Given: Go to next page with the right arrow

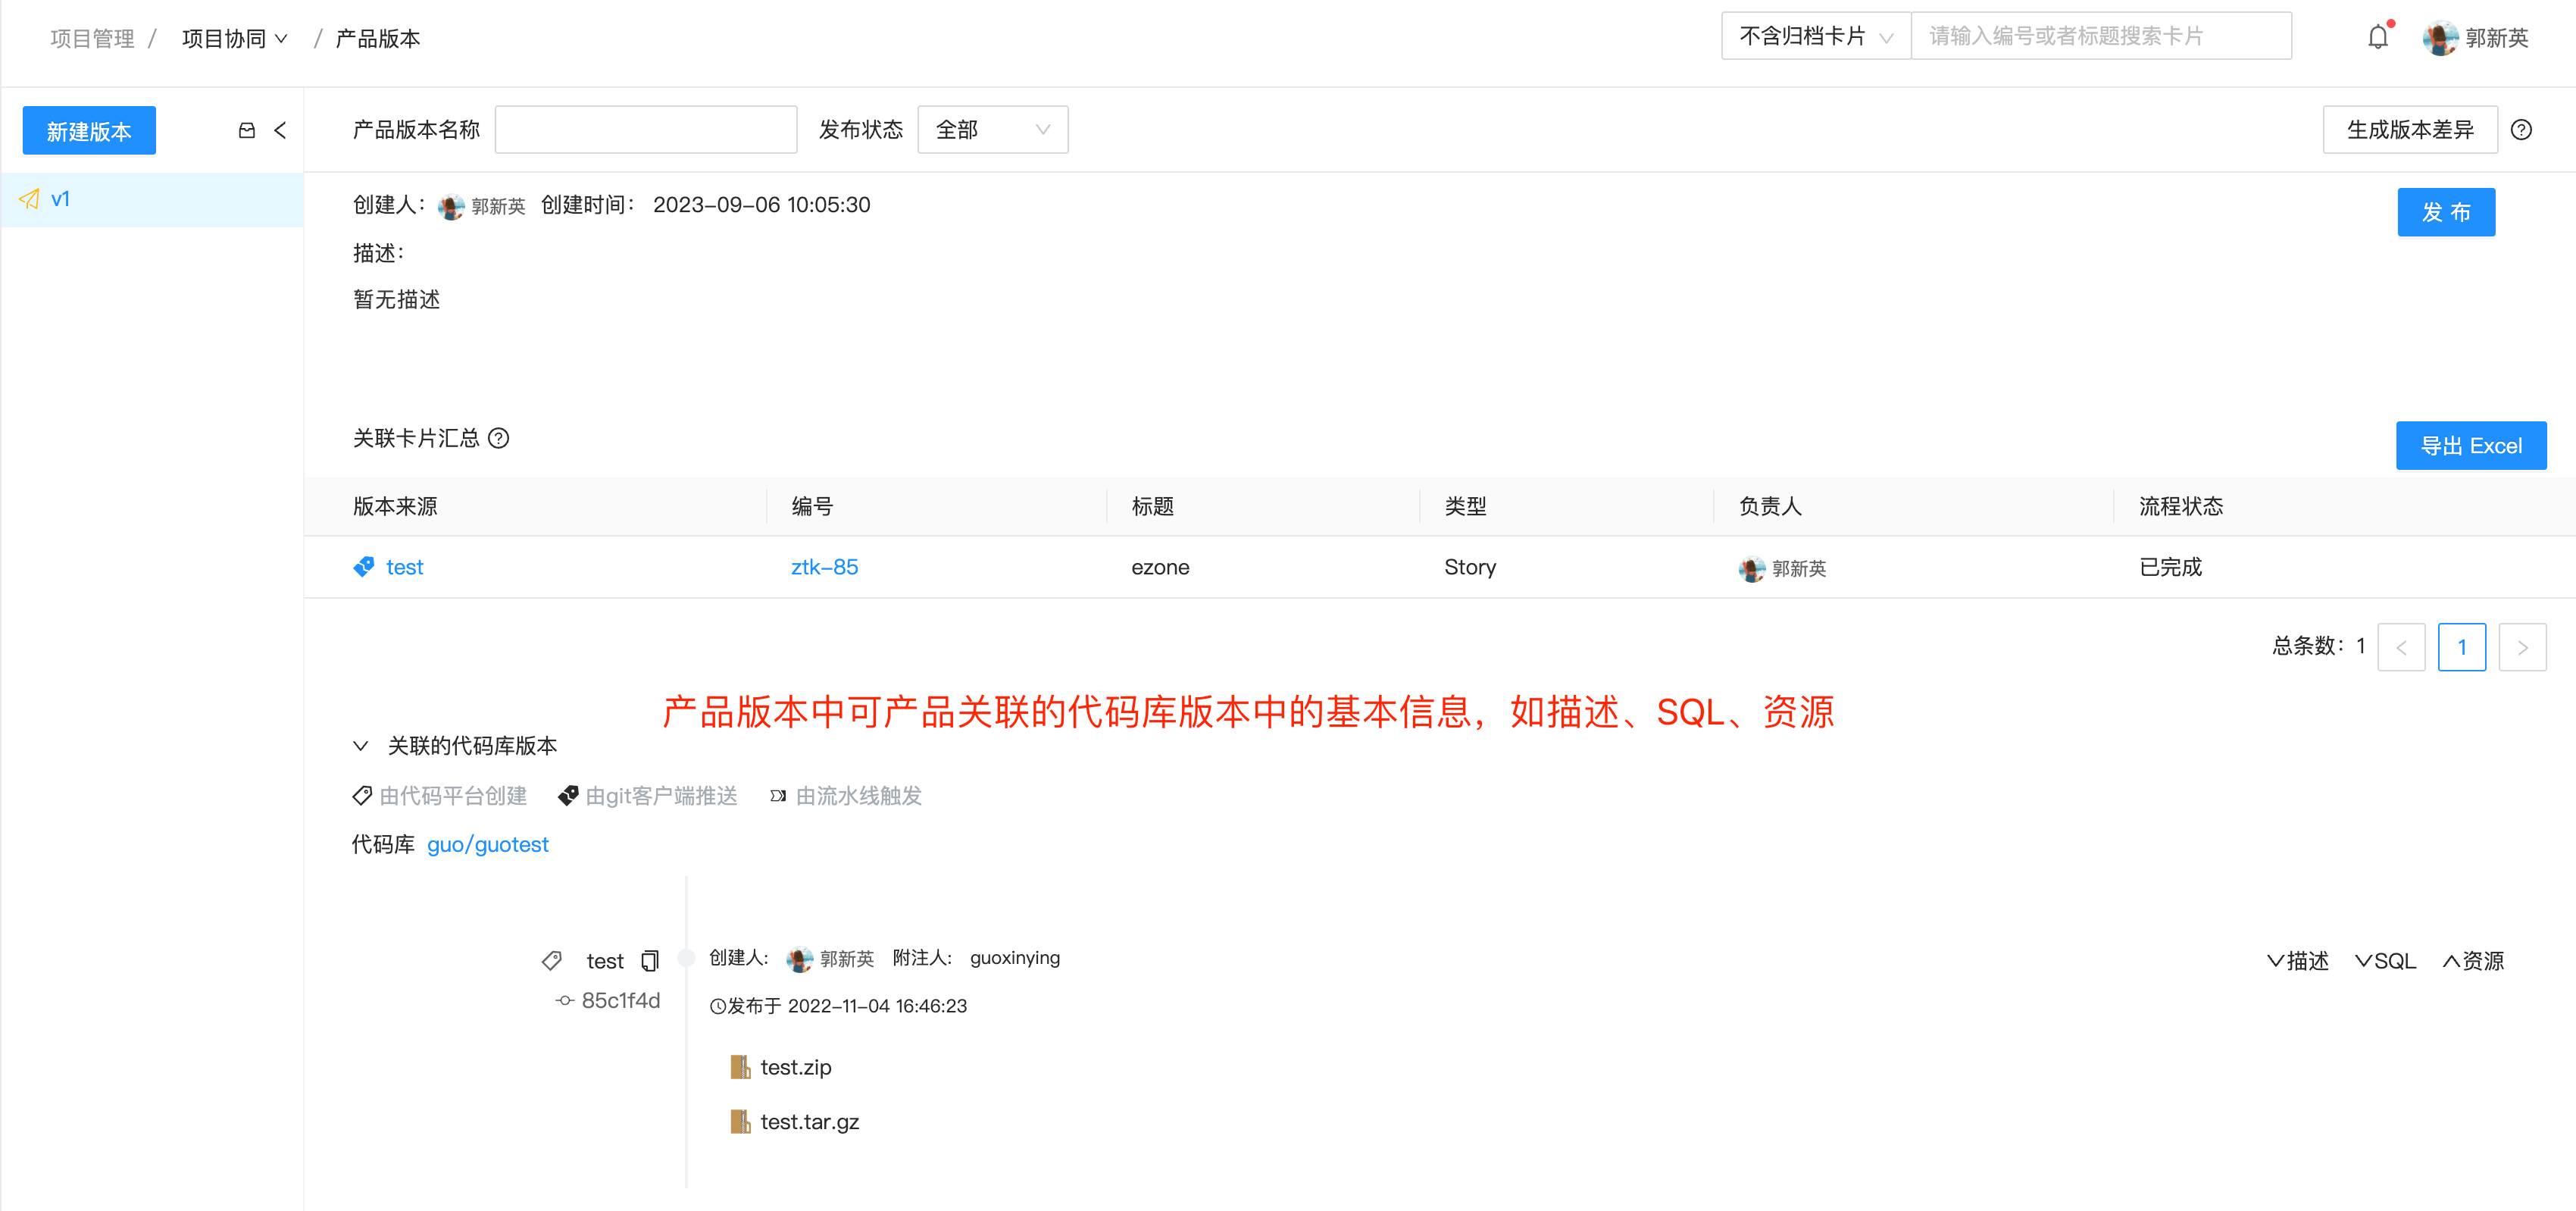Looking at the screenshot, I should click(x=2523, y=647).
